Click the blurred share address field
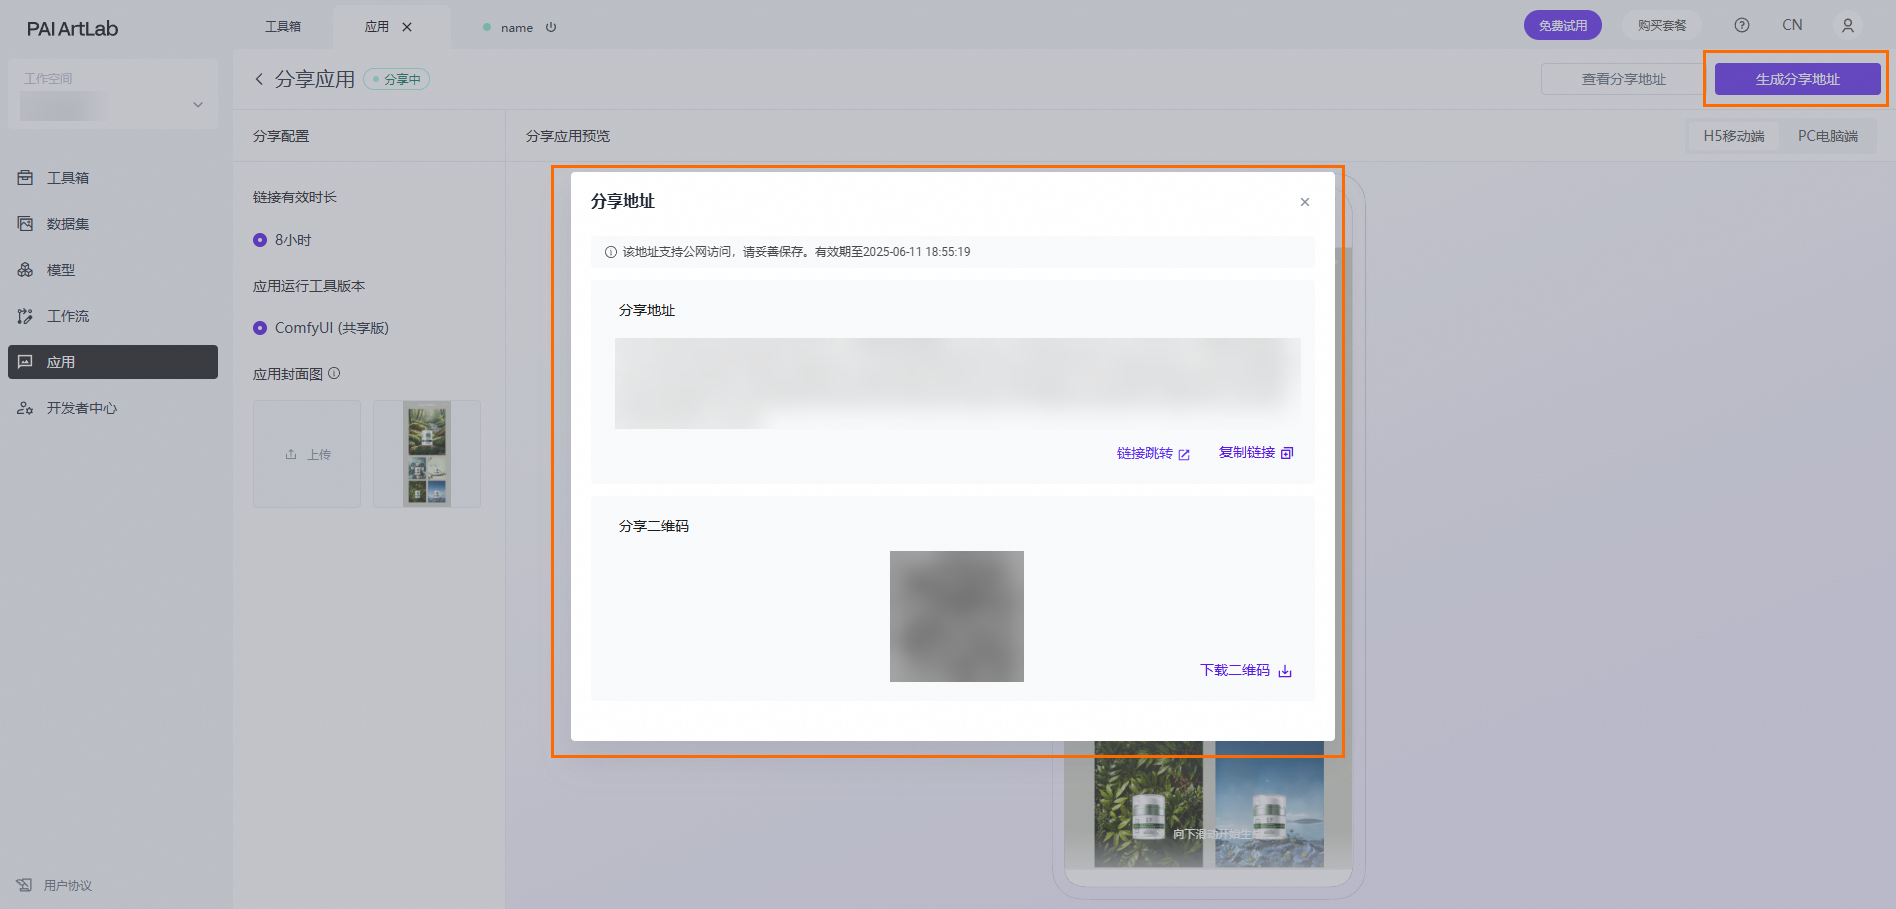 pyautogui.click(x=958, y=383)
